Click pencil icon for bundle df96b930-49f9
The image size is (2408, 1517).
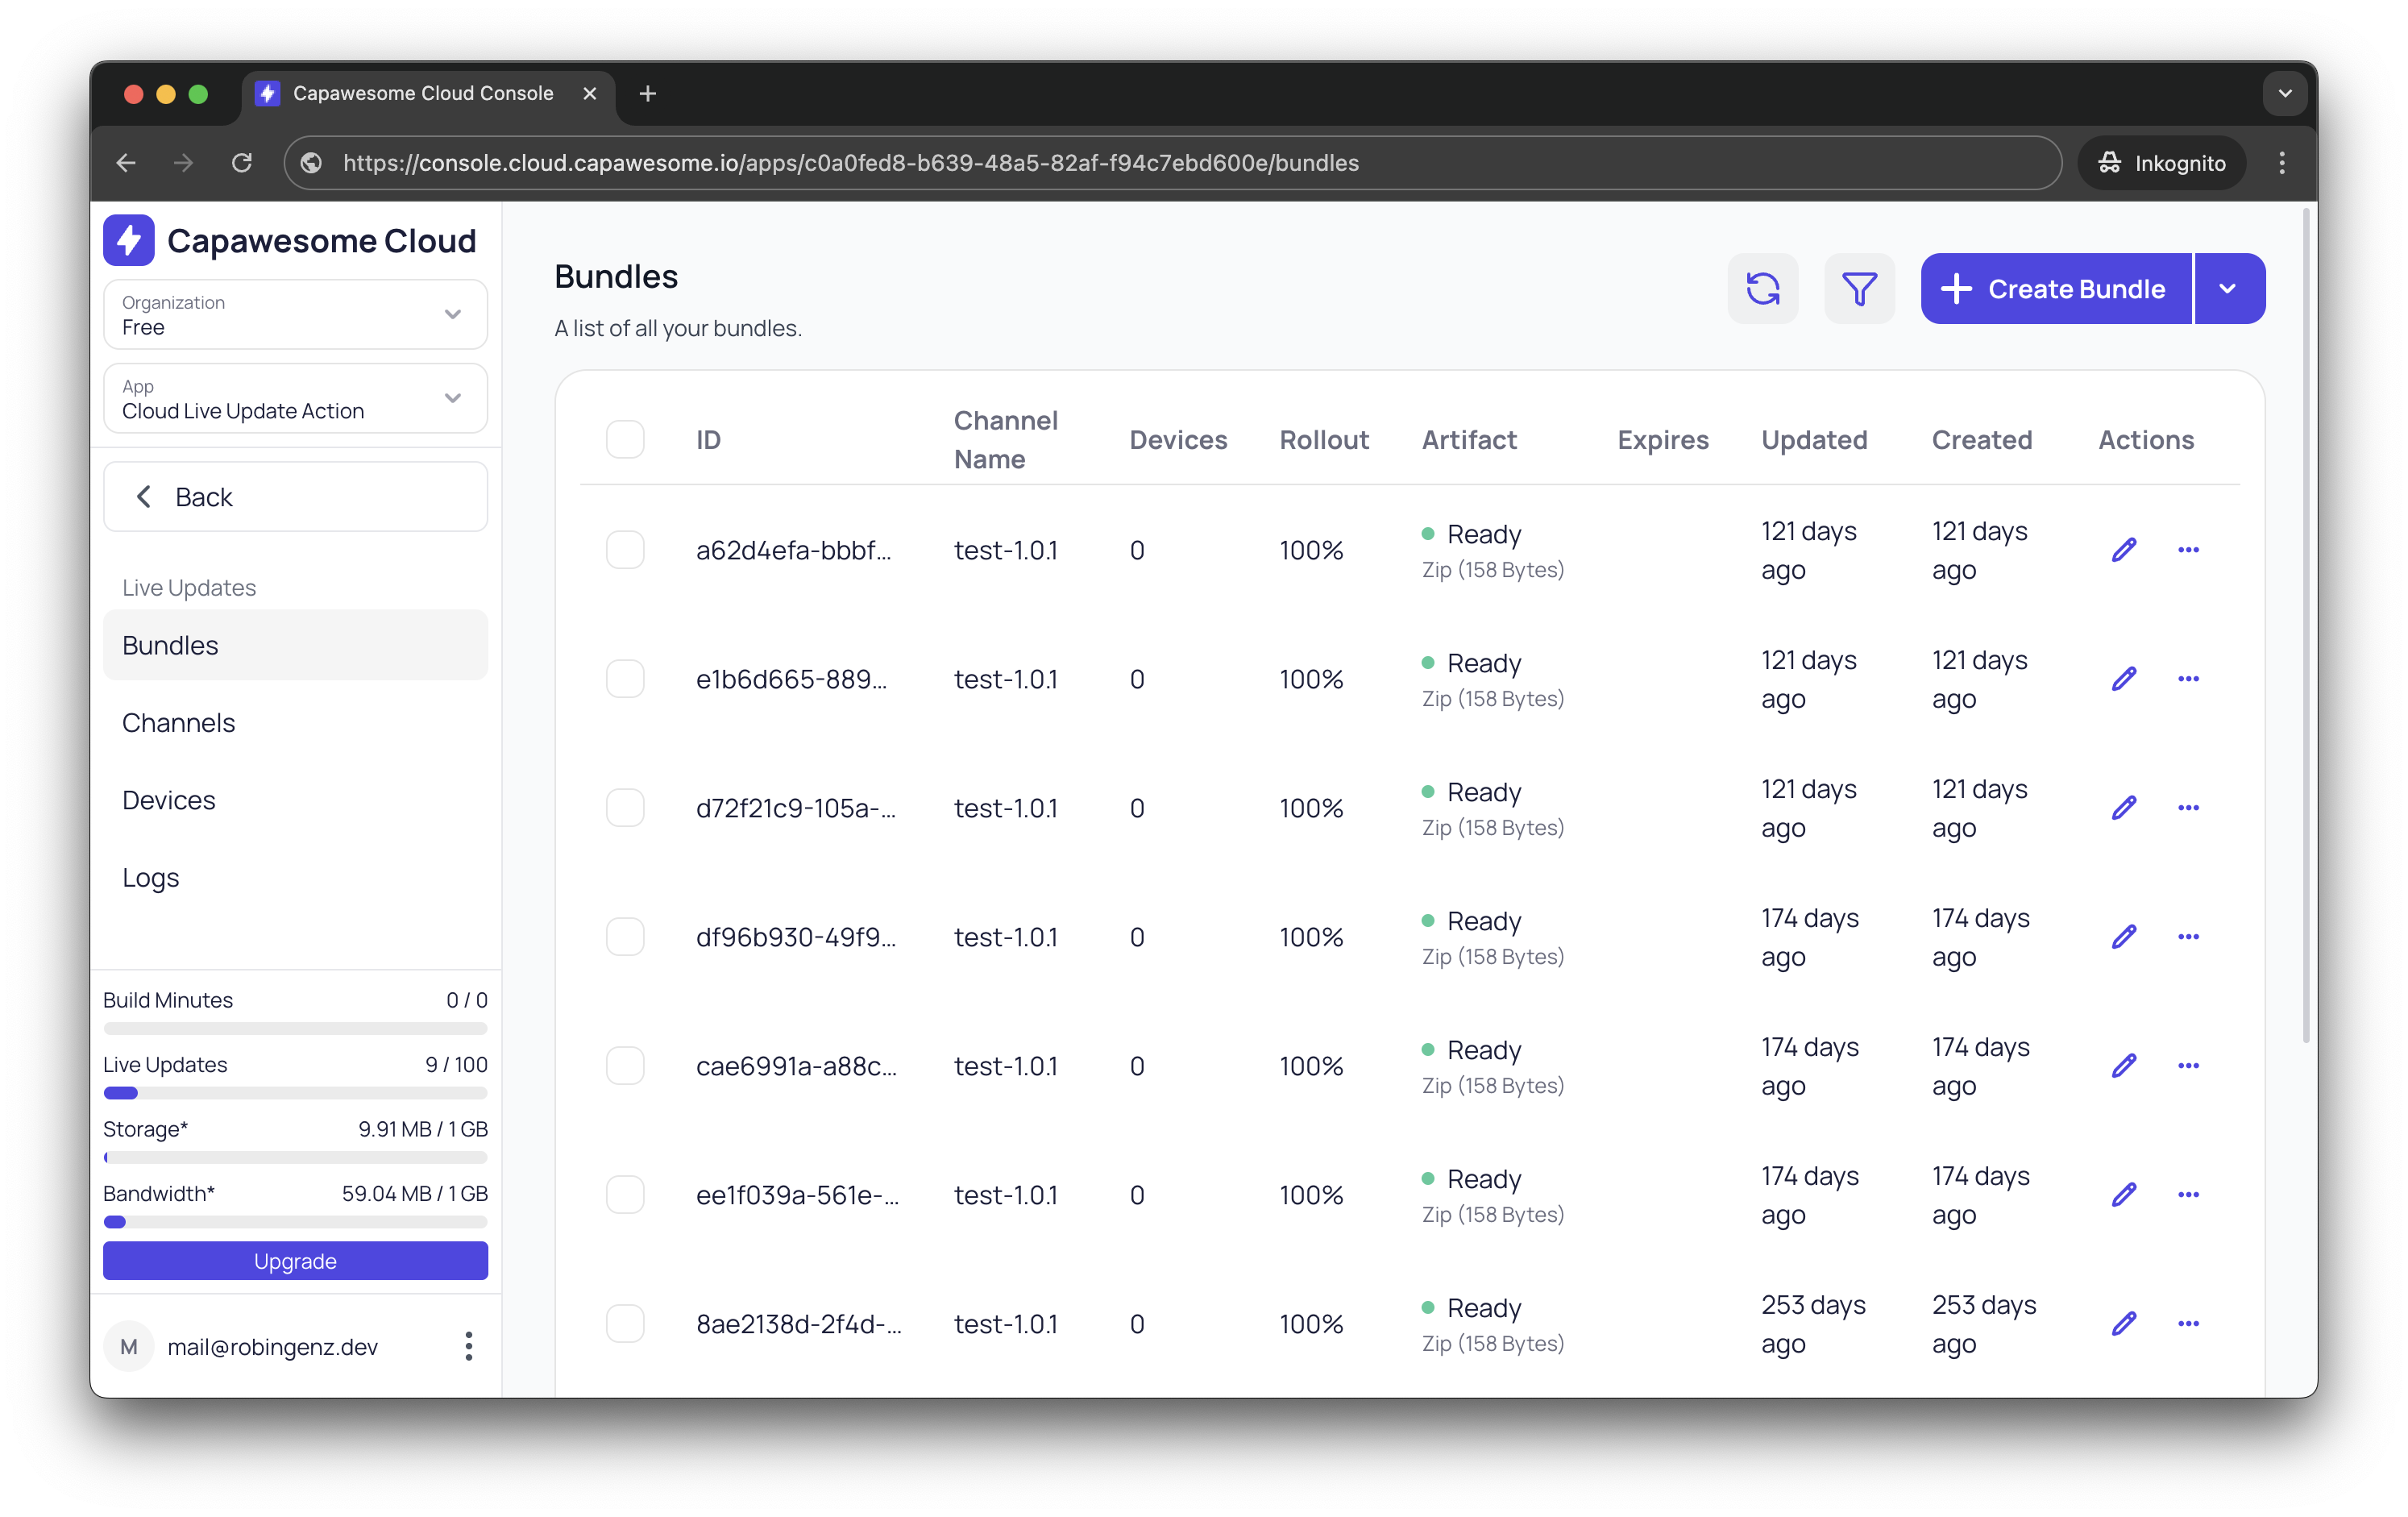coord(2123,937)
